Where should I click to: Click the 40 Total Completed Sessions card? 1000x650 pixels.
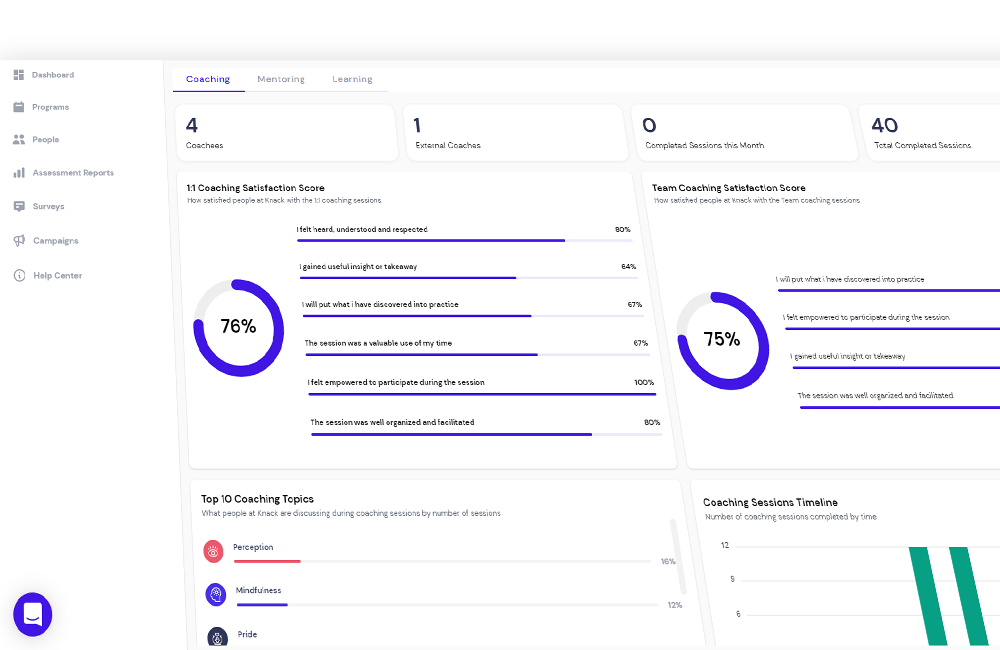pyautogui.click(x=929, y=133)
